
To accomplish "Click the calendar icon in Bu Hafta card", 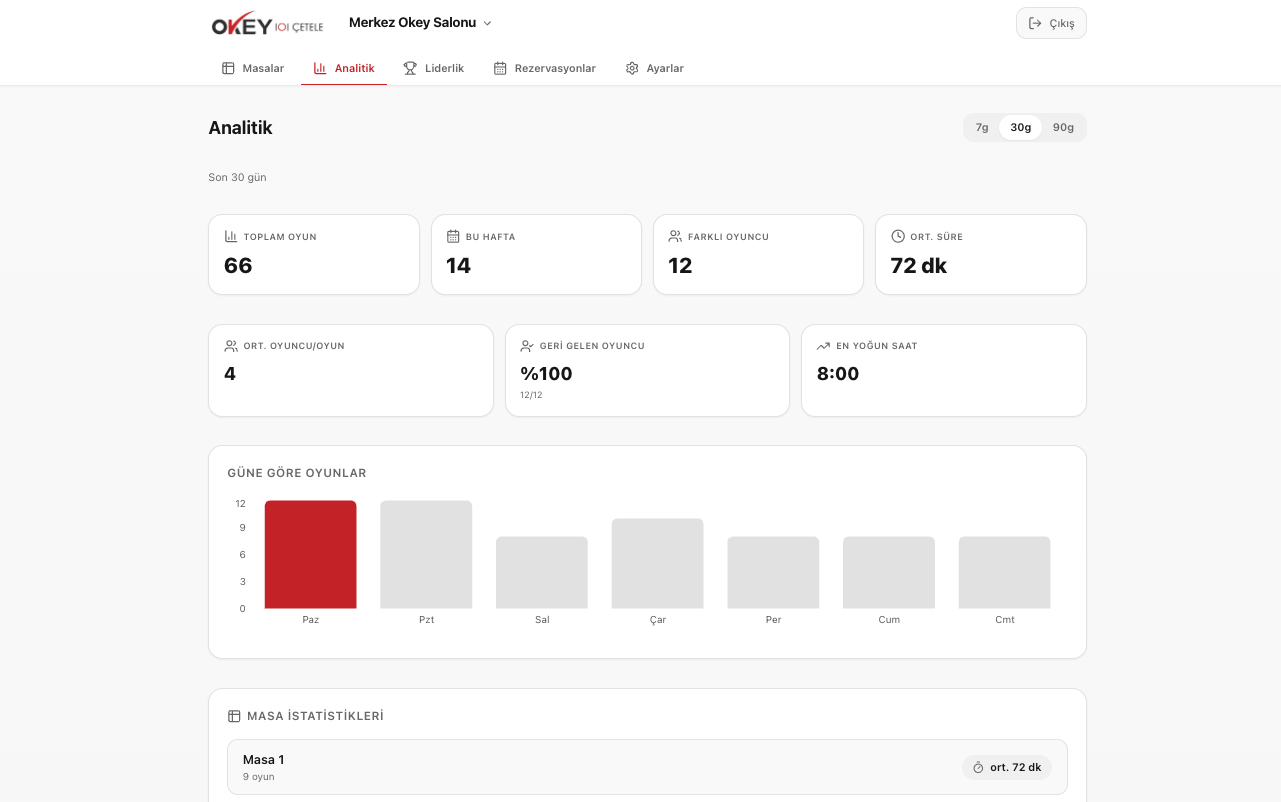I will point(453,237).
